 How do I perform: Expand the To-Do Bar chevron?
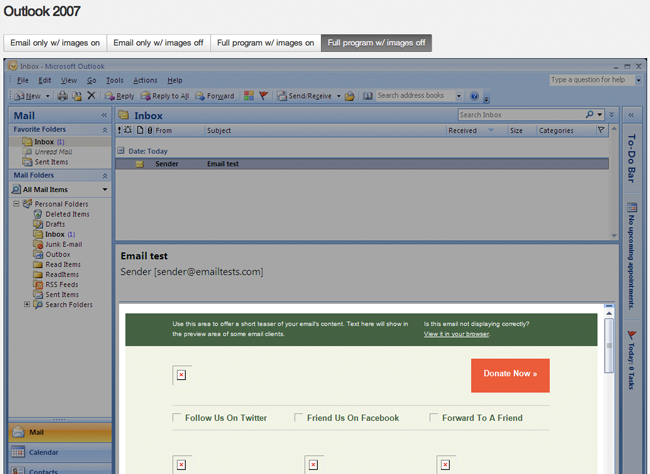pyautogui.click(x=631, y=115)
